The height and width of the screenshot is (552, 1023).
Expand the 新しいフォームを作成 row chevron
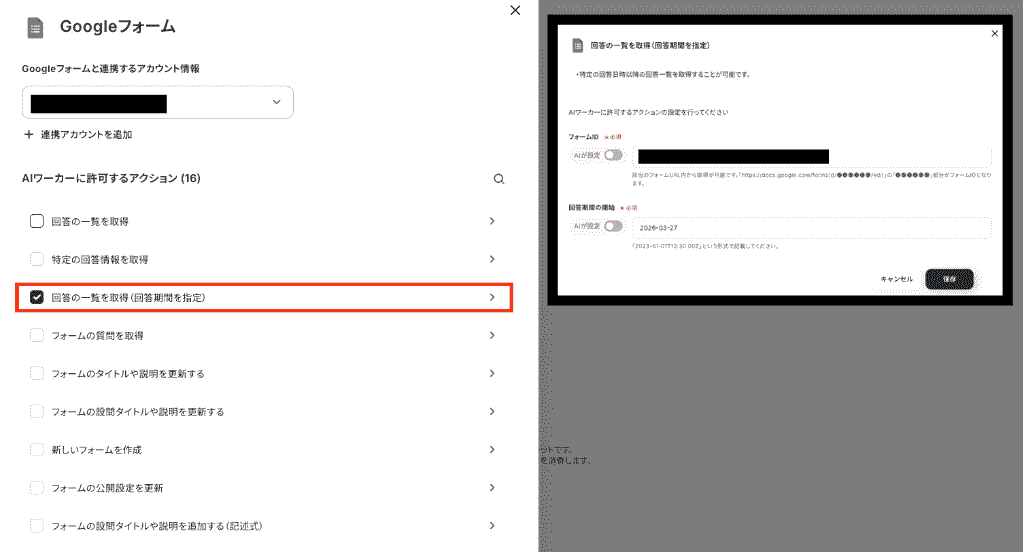tap(492, 450)
